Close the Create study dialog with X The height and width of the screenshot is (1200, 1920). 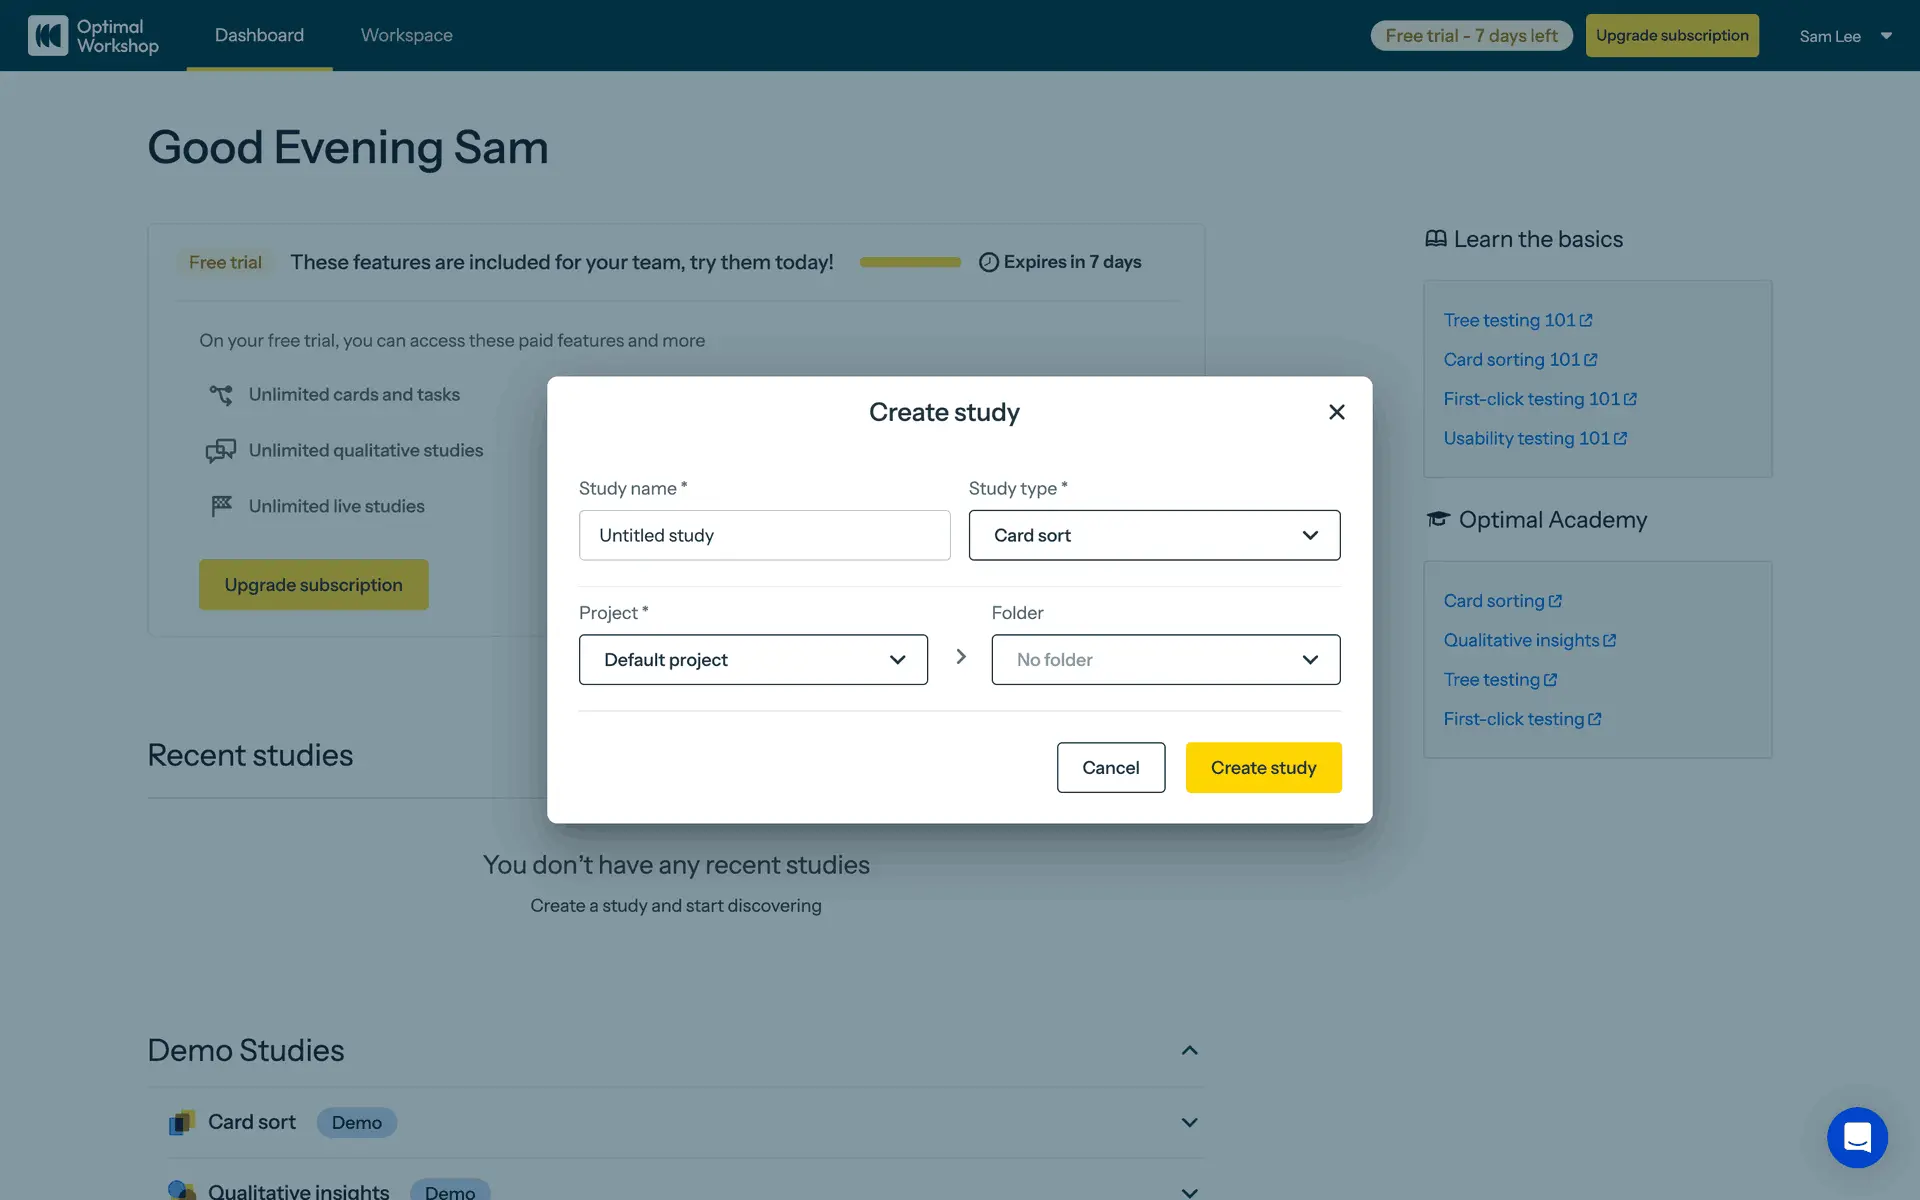(1336, 412)
